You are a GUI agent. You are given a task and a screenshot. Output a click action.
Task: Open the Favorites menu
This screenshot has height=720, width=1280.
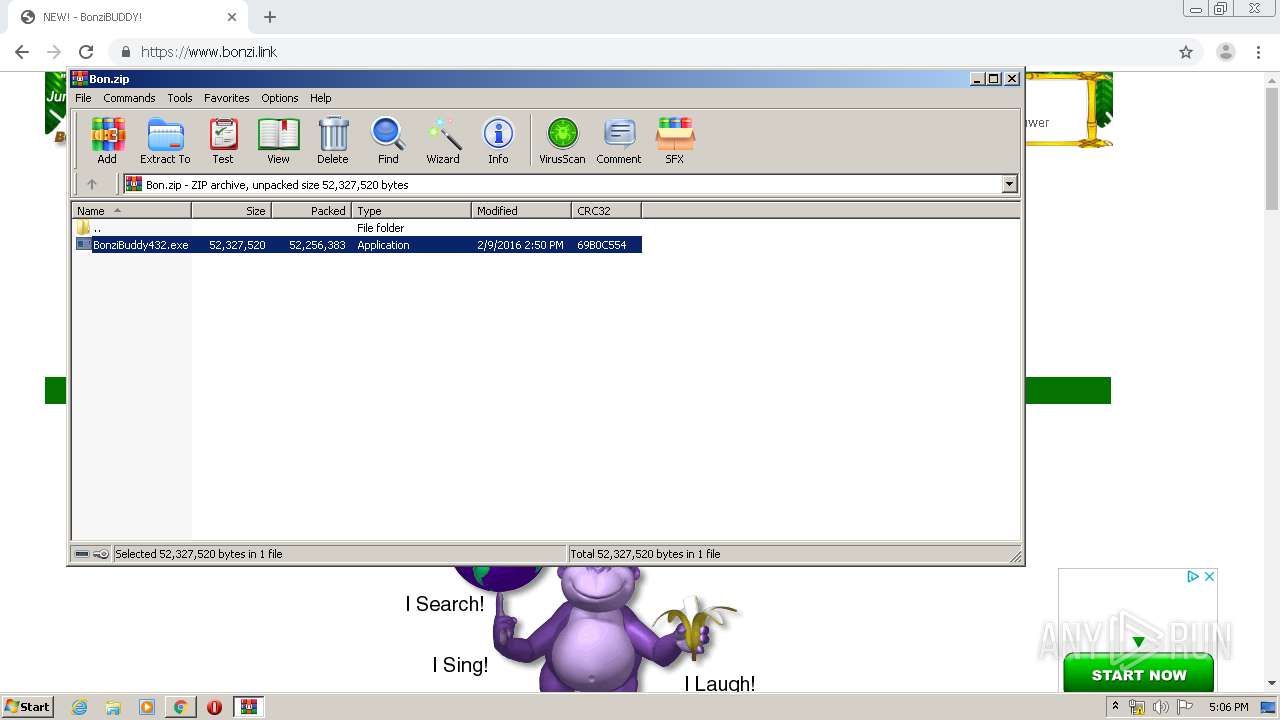click(x=227, y=98)
